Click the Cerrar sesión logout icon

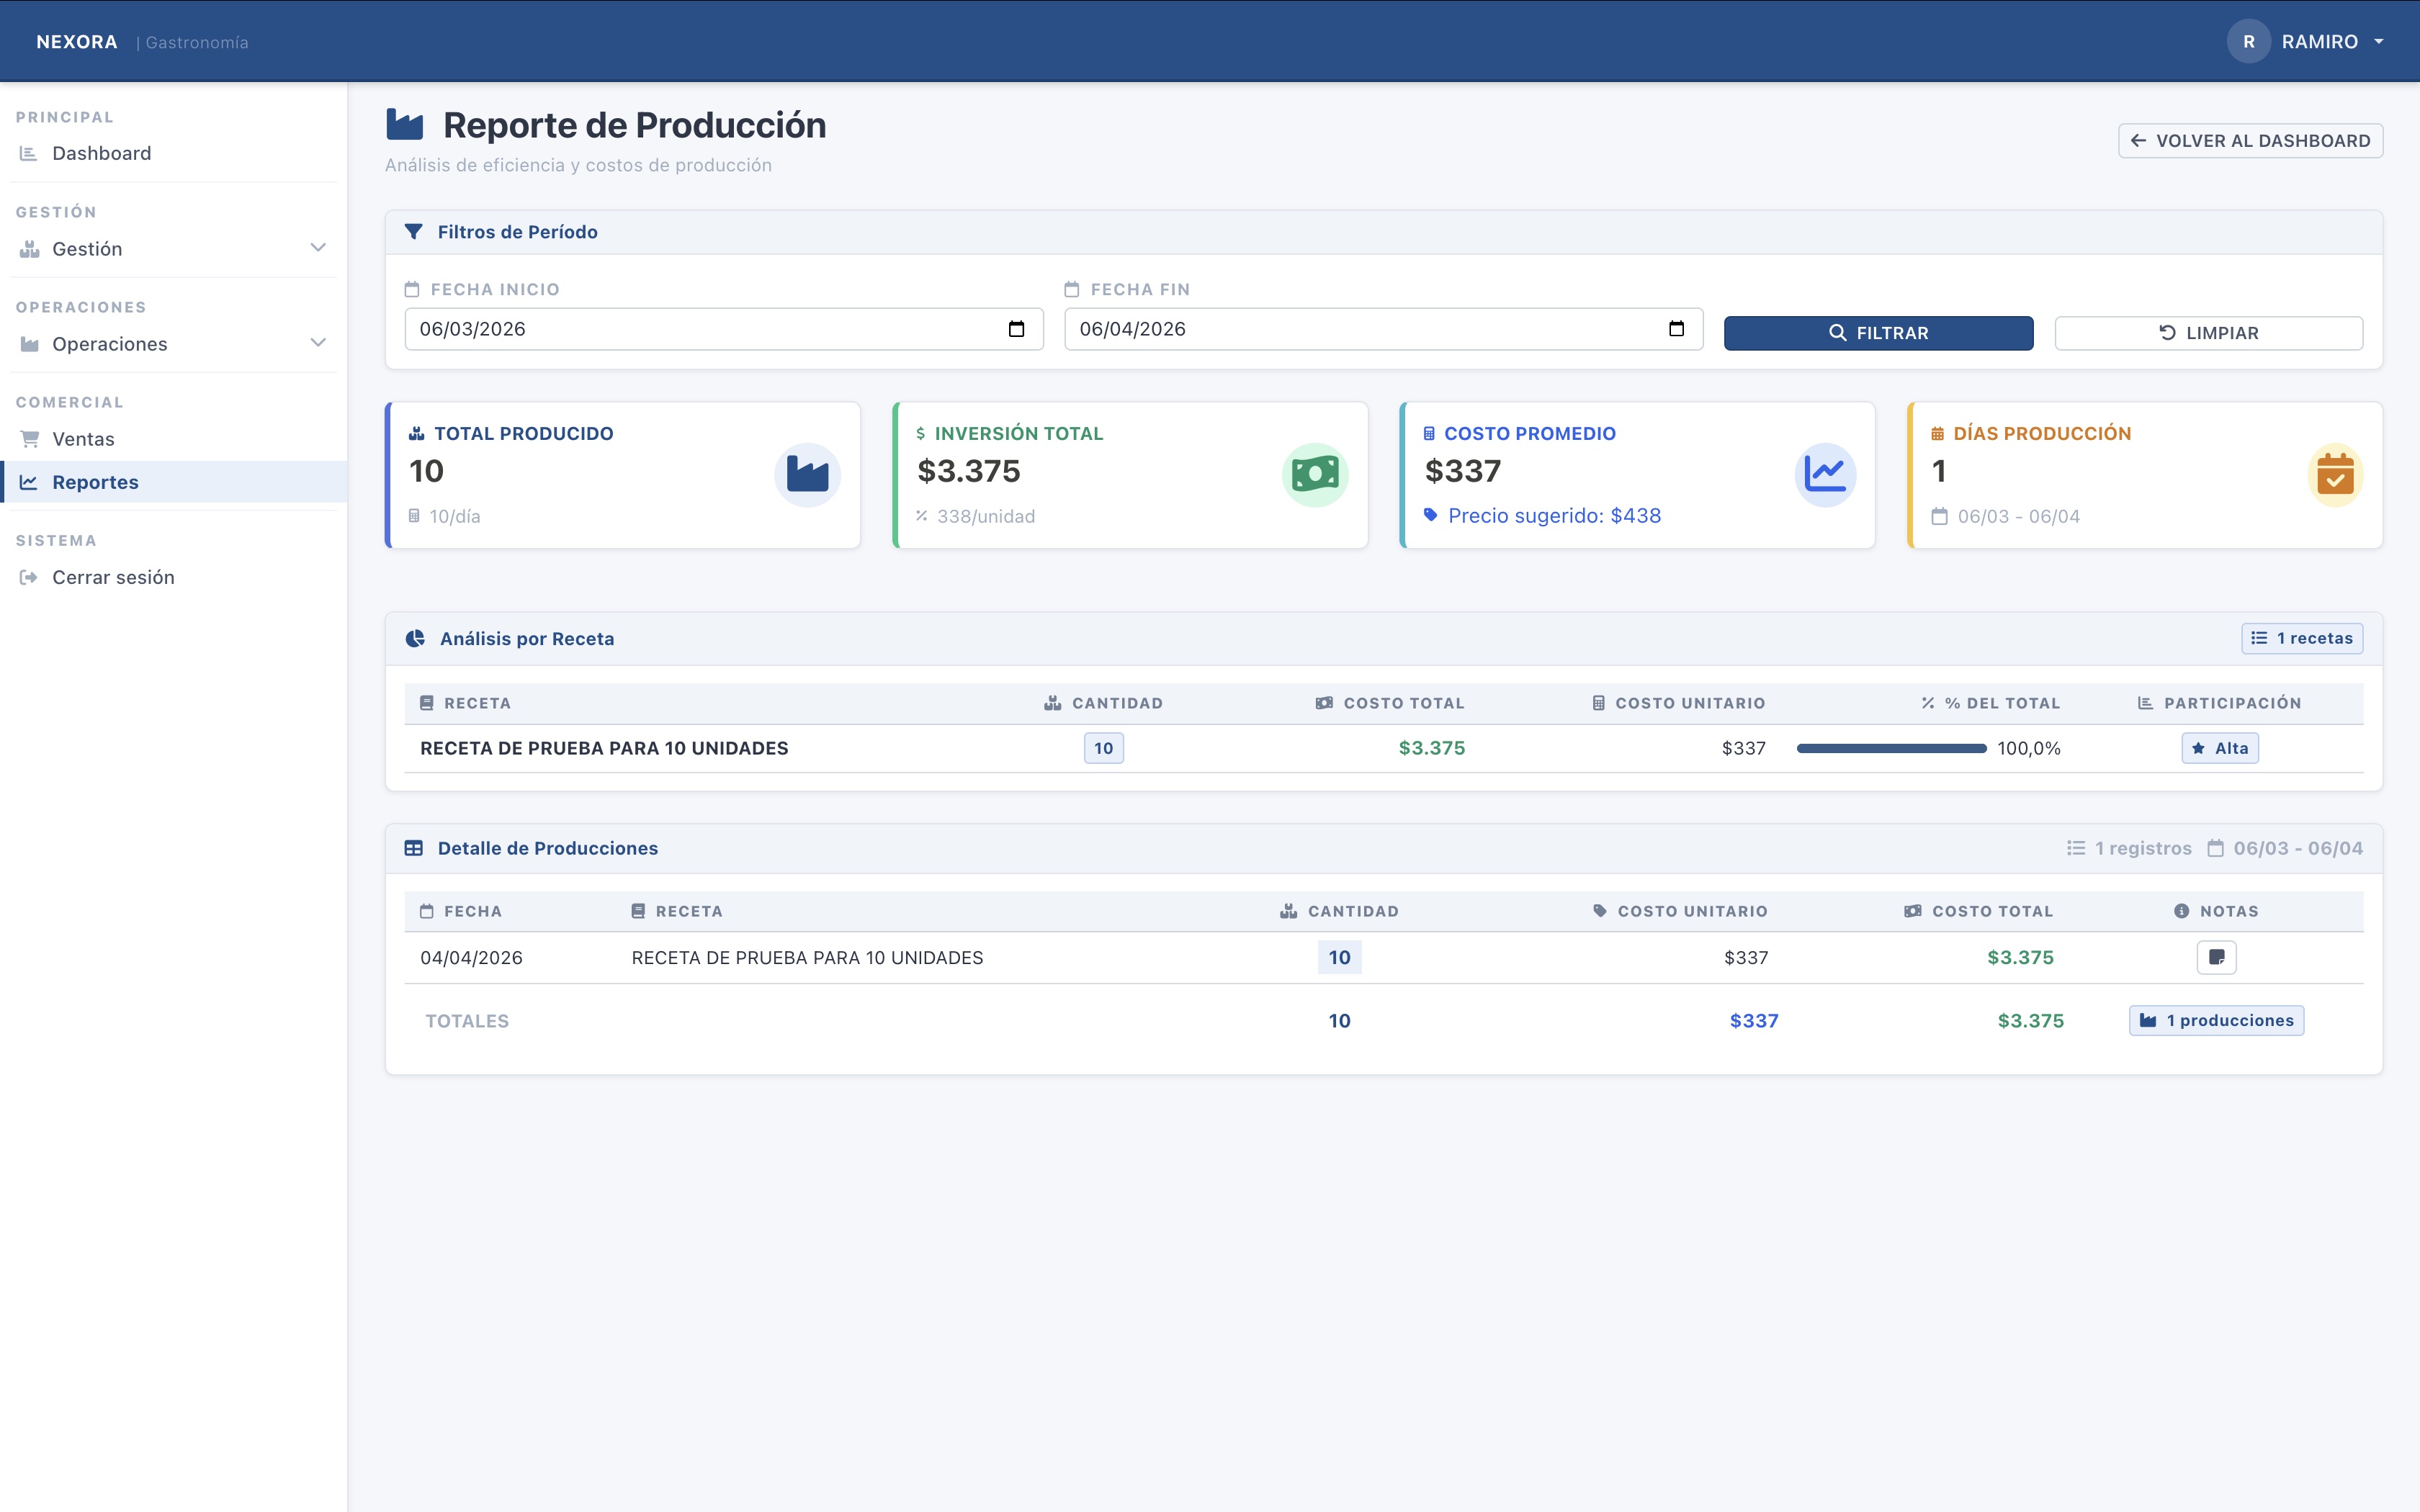click(28, 576)
